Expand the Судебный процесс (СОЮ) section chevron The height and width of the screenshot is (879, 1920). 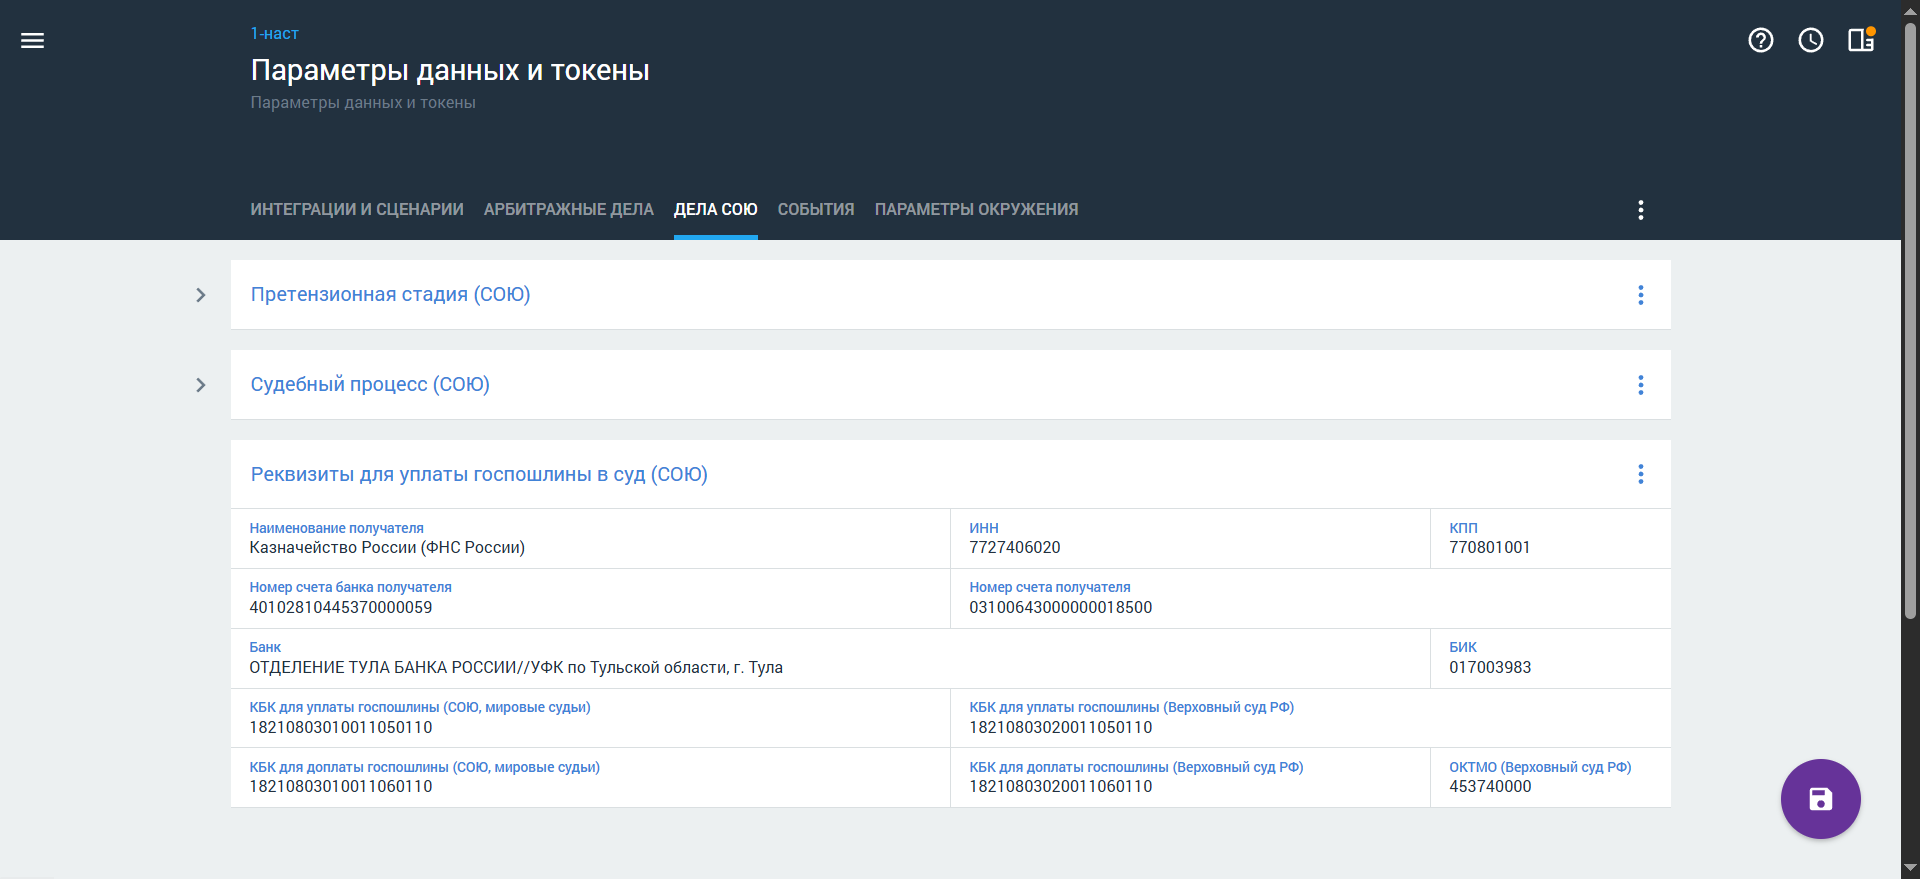(201, 385)
